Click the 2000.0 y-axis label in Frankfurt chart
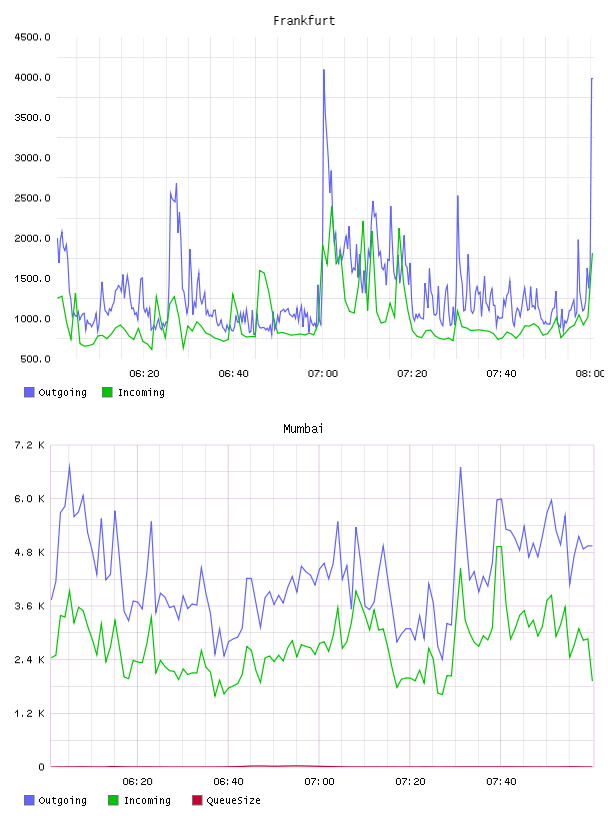This screenshot has height=816, width=608. [x=32, y=238]
